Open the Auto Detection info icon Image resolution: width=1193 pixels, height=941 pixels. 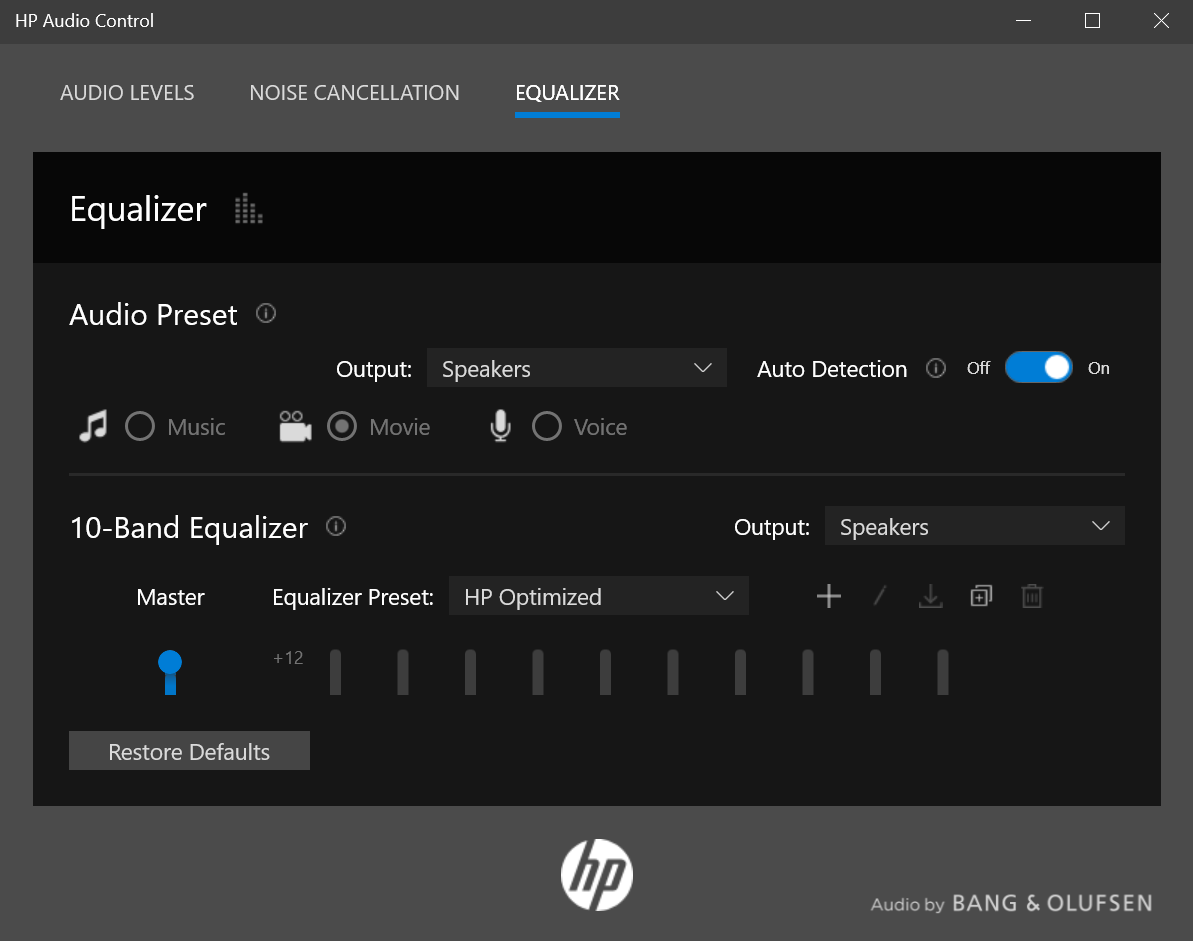[x=936, y=369]
